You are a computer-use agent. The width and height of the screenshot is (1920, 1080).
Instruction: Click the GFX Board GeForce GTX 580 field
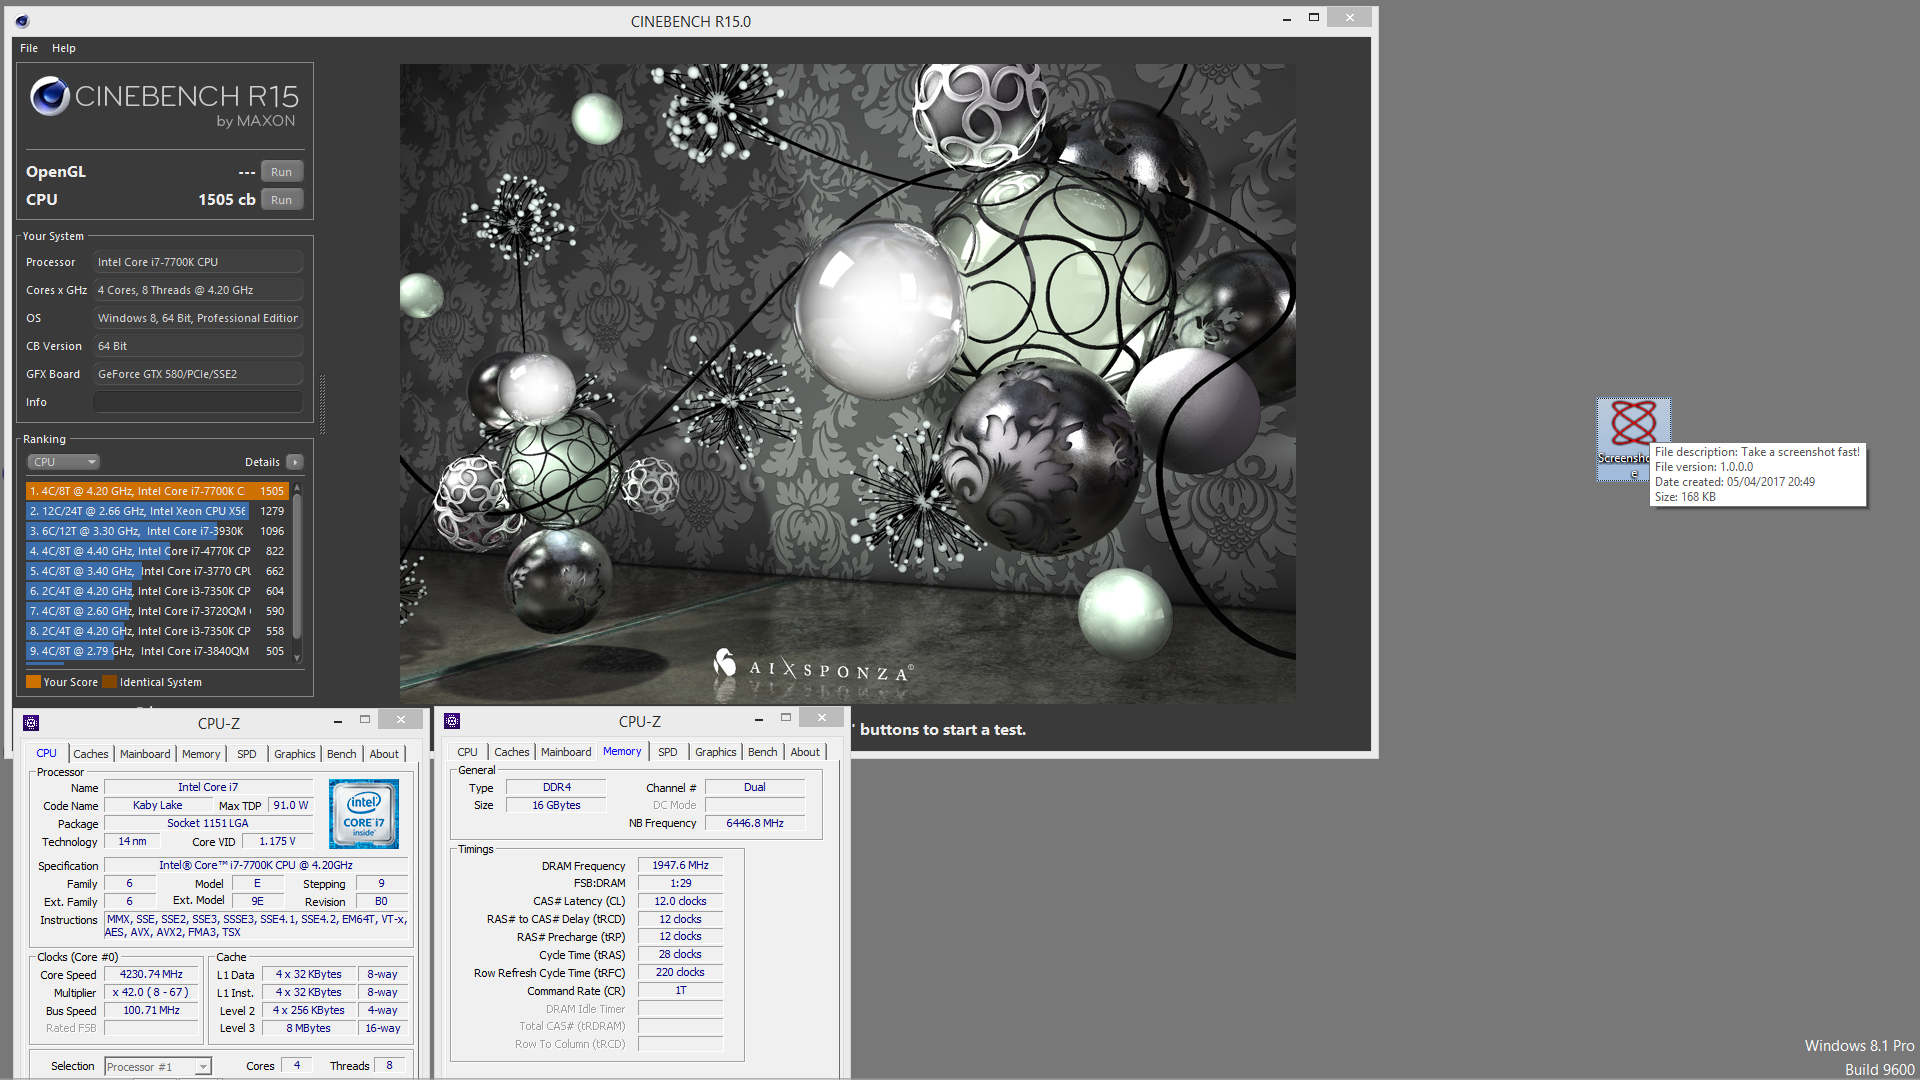point(198,374)
